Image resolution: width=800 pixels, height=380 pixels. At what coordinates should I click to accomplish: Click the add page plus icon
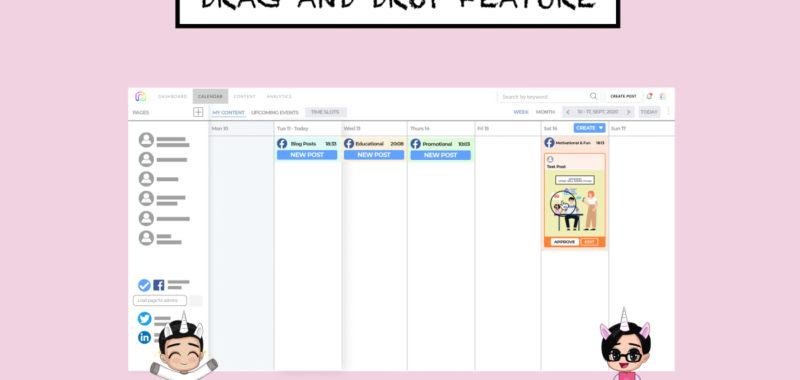(x=198, y=112)
